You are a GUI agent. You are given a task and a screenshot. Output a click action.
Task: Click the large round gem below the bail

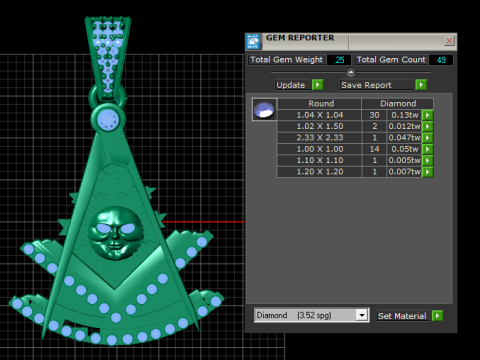(108, 119)
